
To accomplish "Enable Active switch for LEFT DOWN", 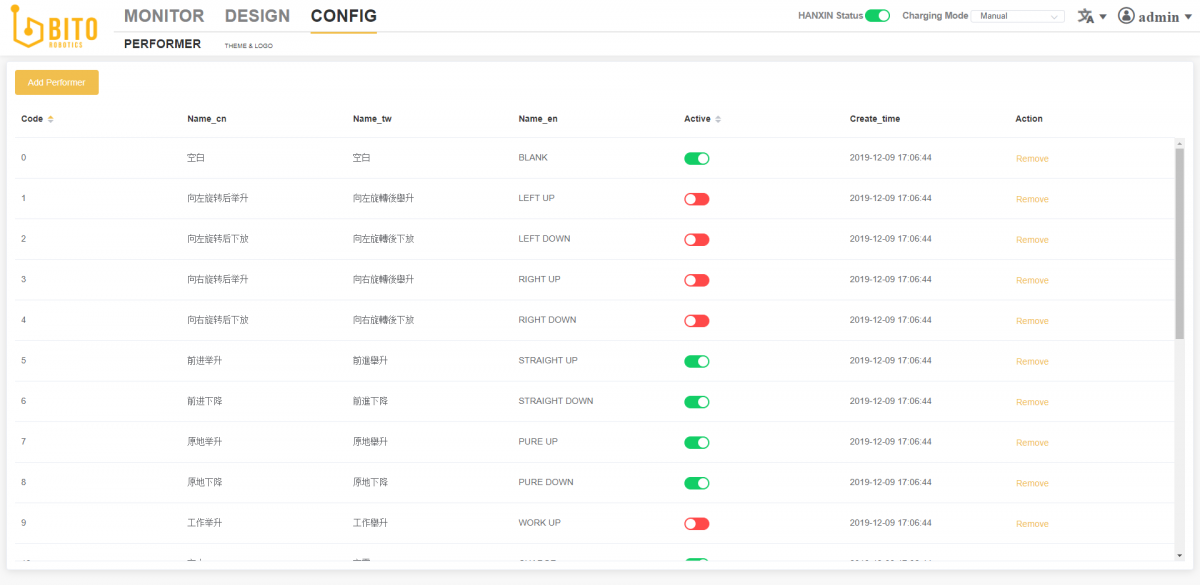I will click(697, 239).
